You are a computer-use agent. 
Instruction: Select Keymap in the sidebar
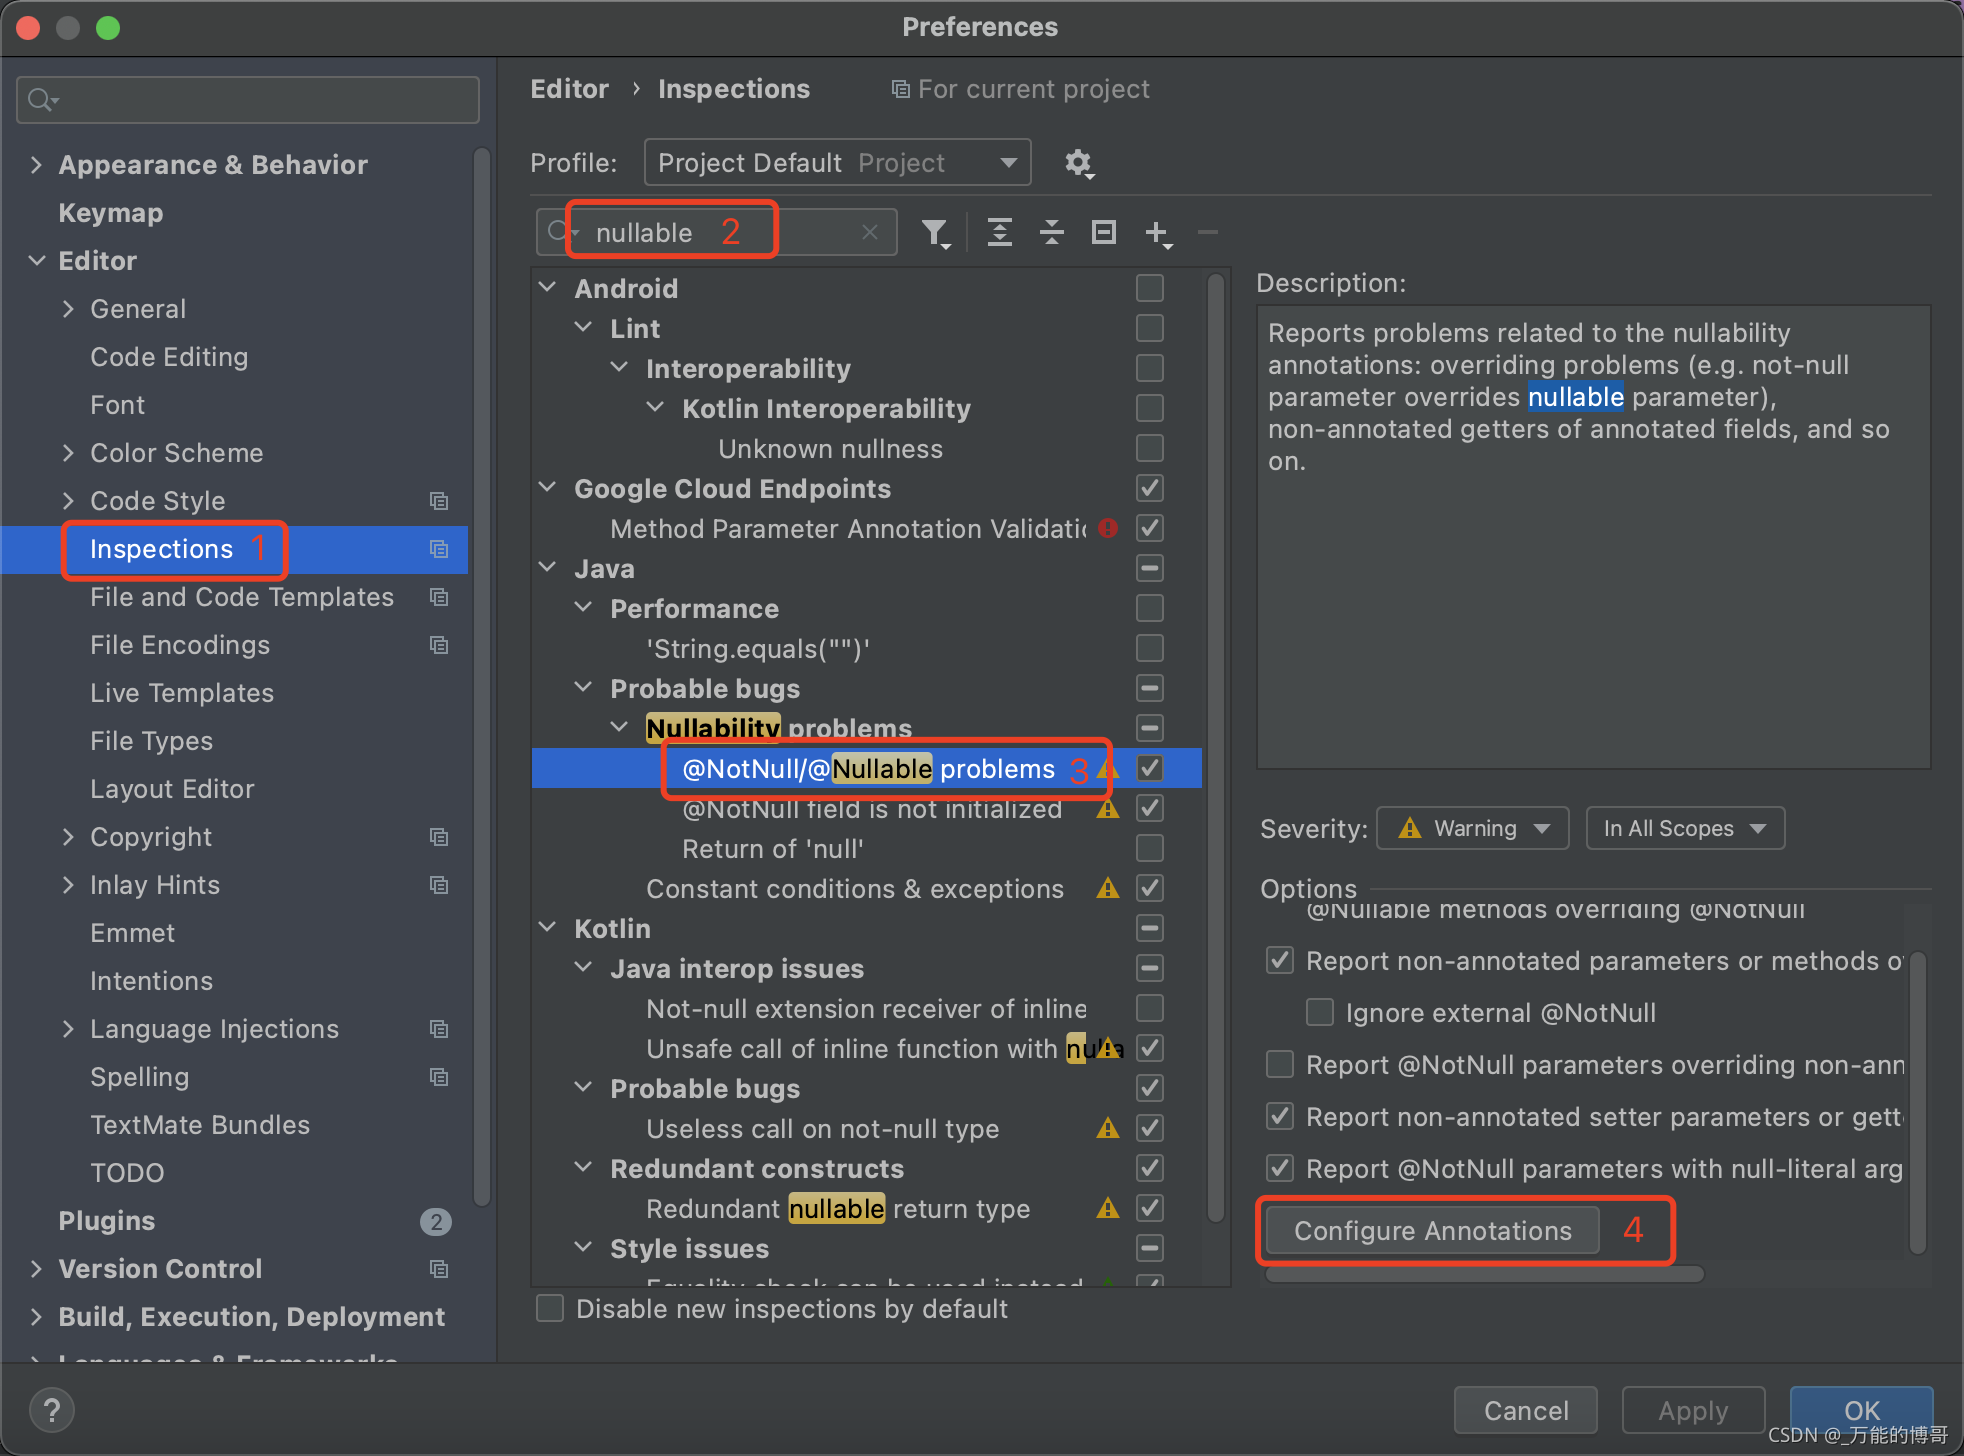[110, 212]
